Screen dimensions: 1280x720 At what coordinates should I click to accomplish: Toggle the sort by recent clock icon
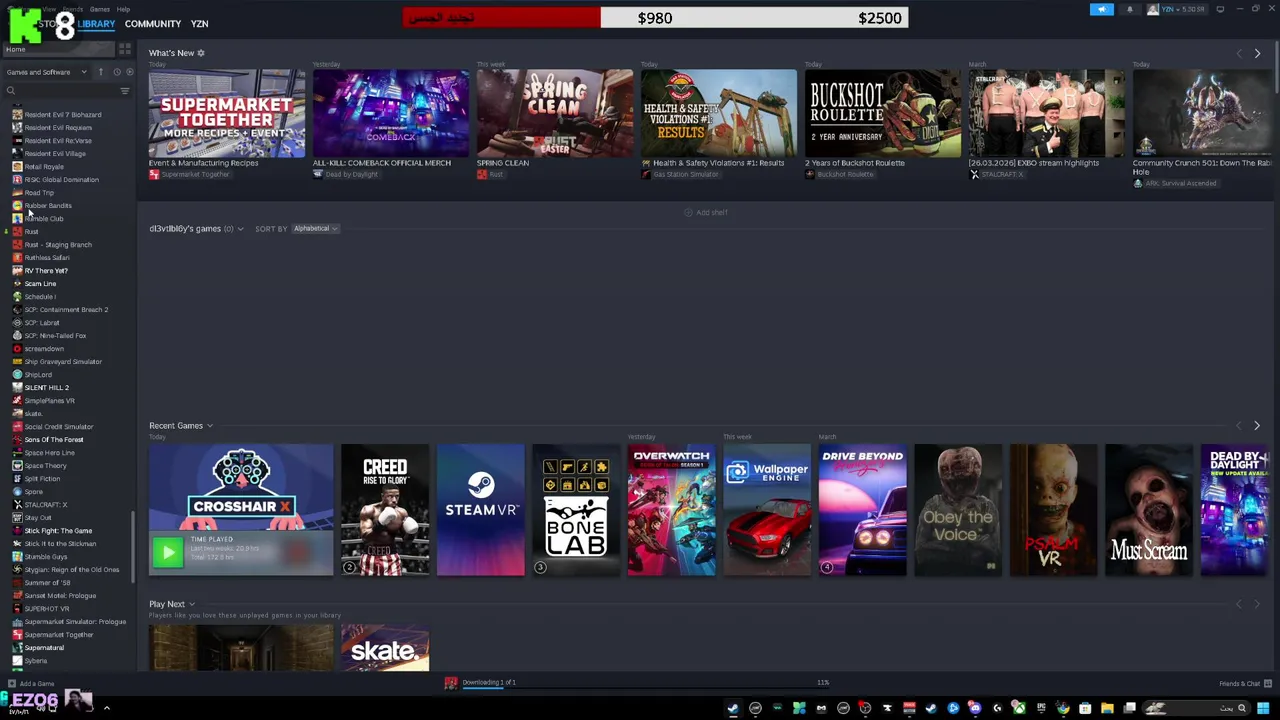pyautogui.click(x=116, y=72)
